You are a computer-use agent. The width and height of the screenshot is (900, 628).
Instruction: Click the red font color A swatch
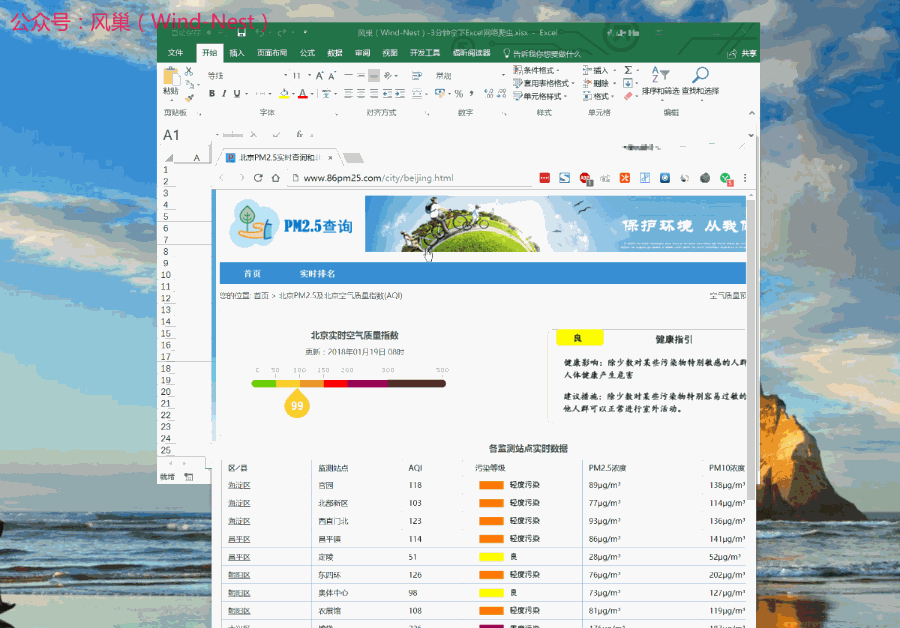click(302, 94)
